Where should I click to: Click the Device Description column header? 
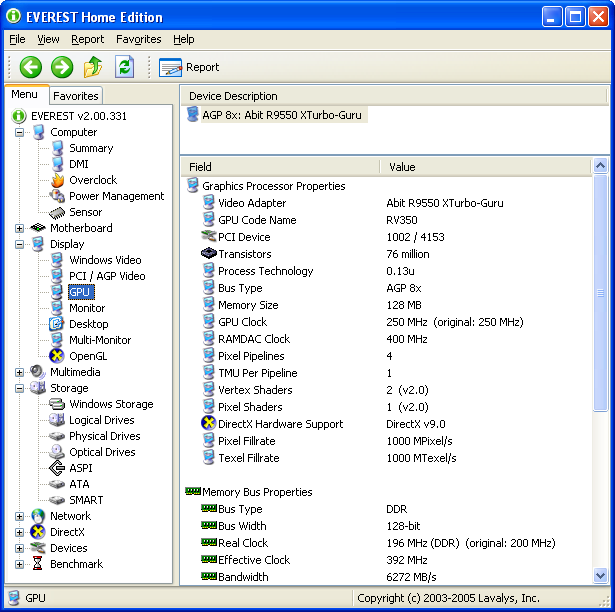[394, 96]
